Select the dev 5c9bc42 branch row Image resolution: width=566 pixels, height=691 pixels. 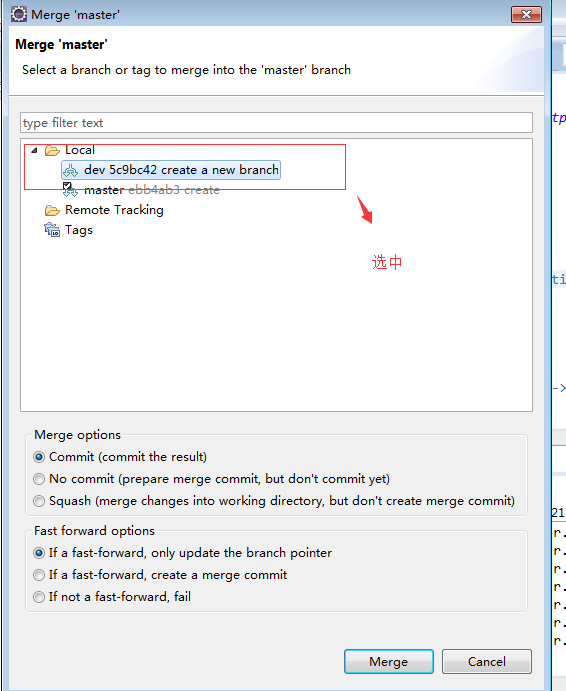click(171, 170)
